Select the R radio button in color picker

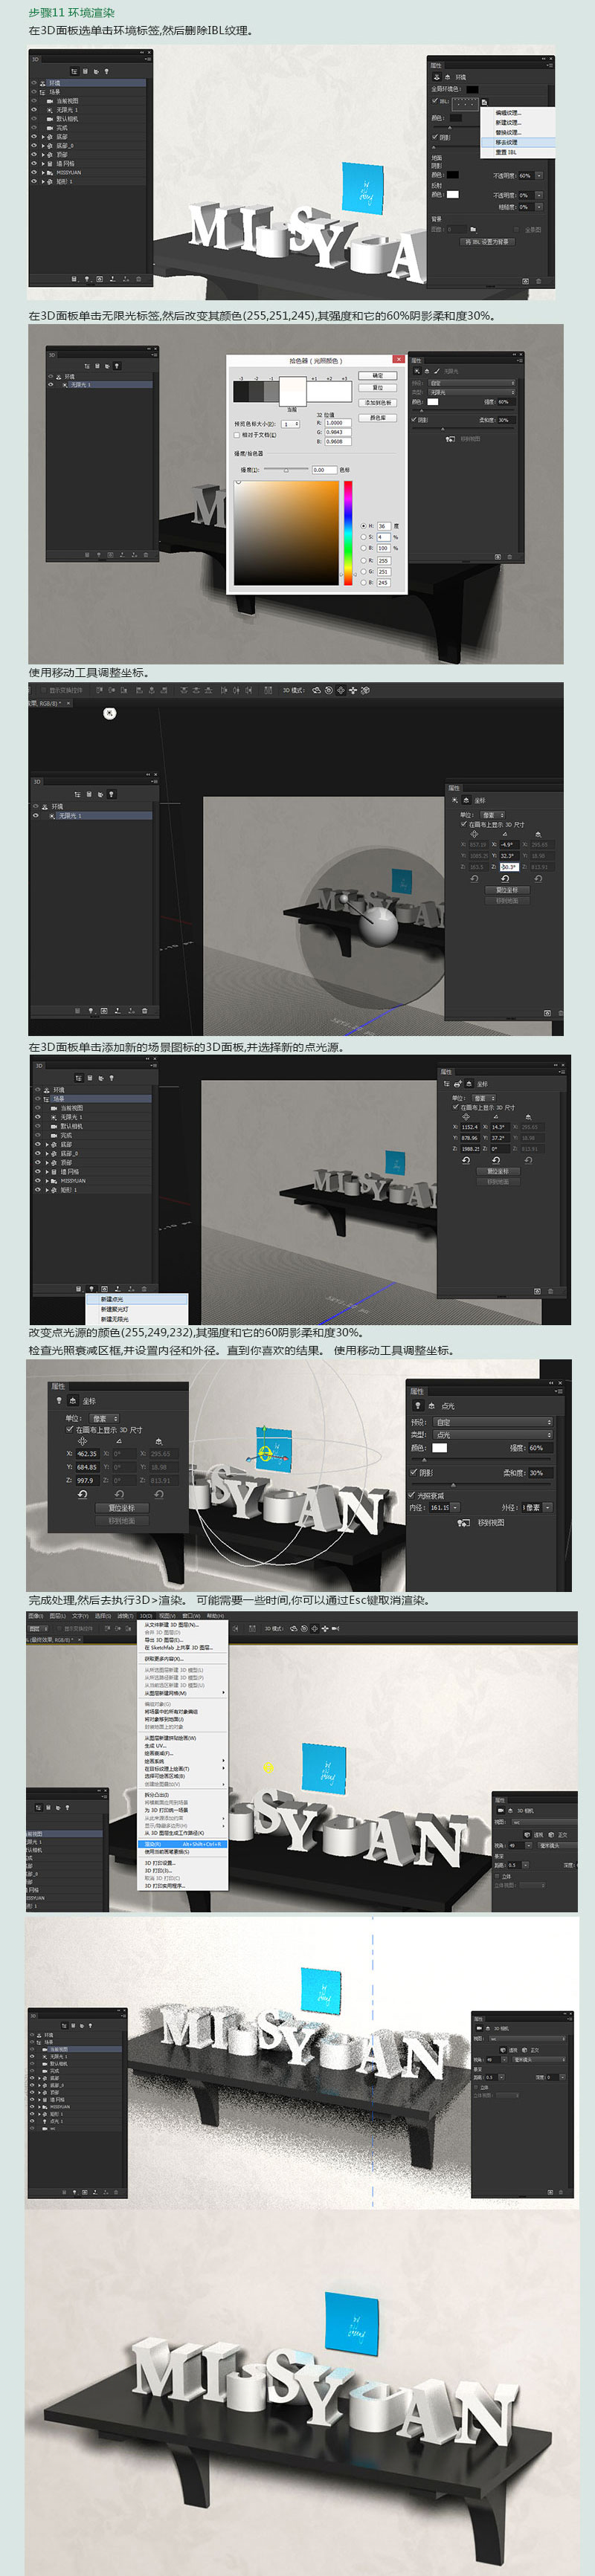[x=363, y=561]
